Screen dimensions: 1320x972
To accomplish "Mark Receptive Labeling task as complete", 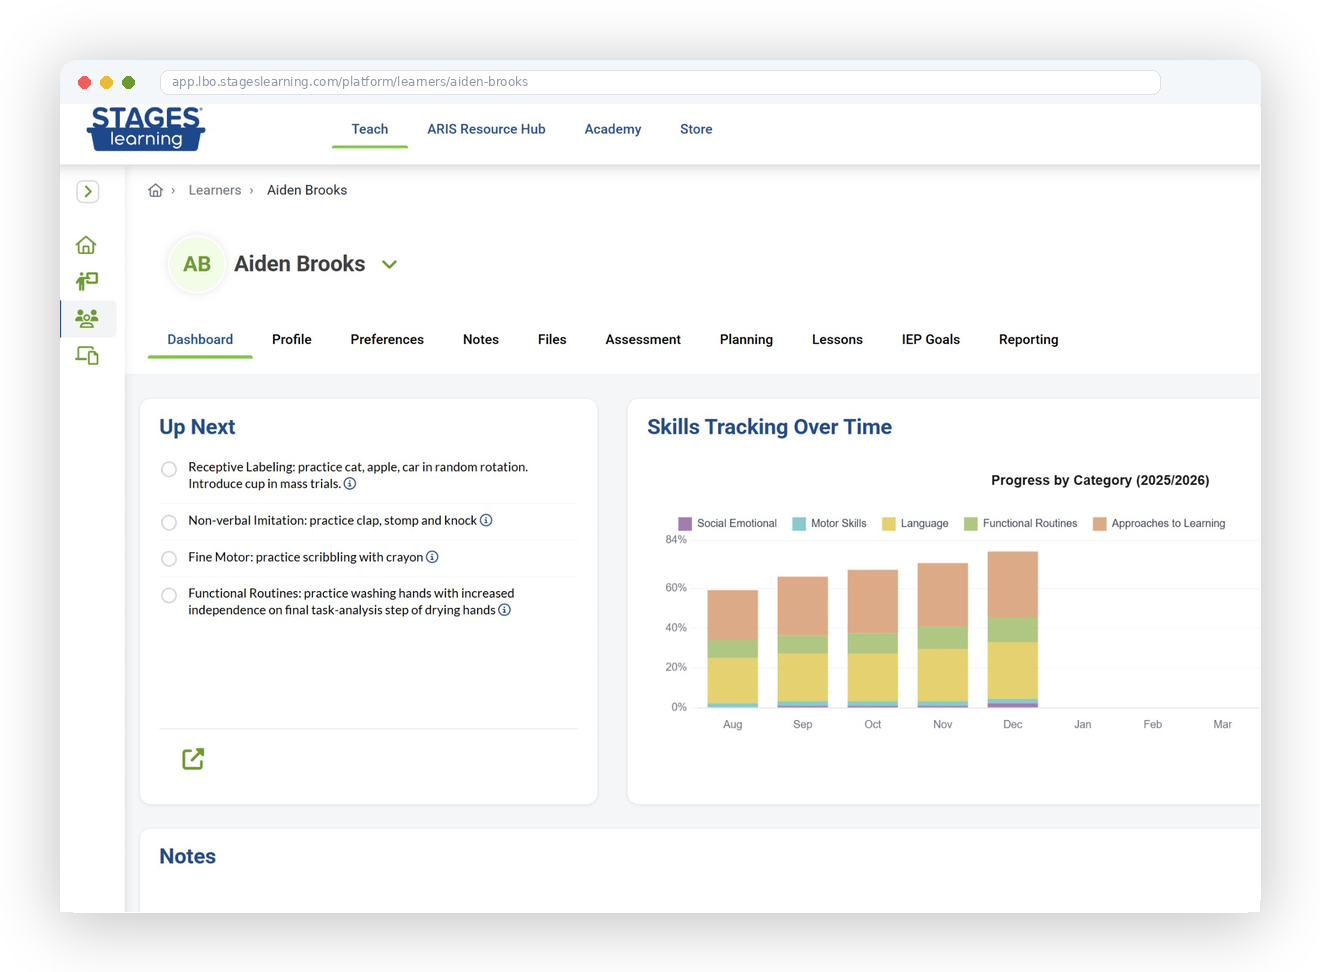I will click(169, 469).
